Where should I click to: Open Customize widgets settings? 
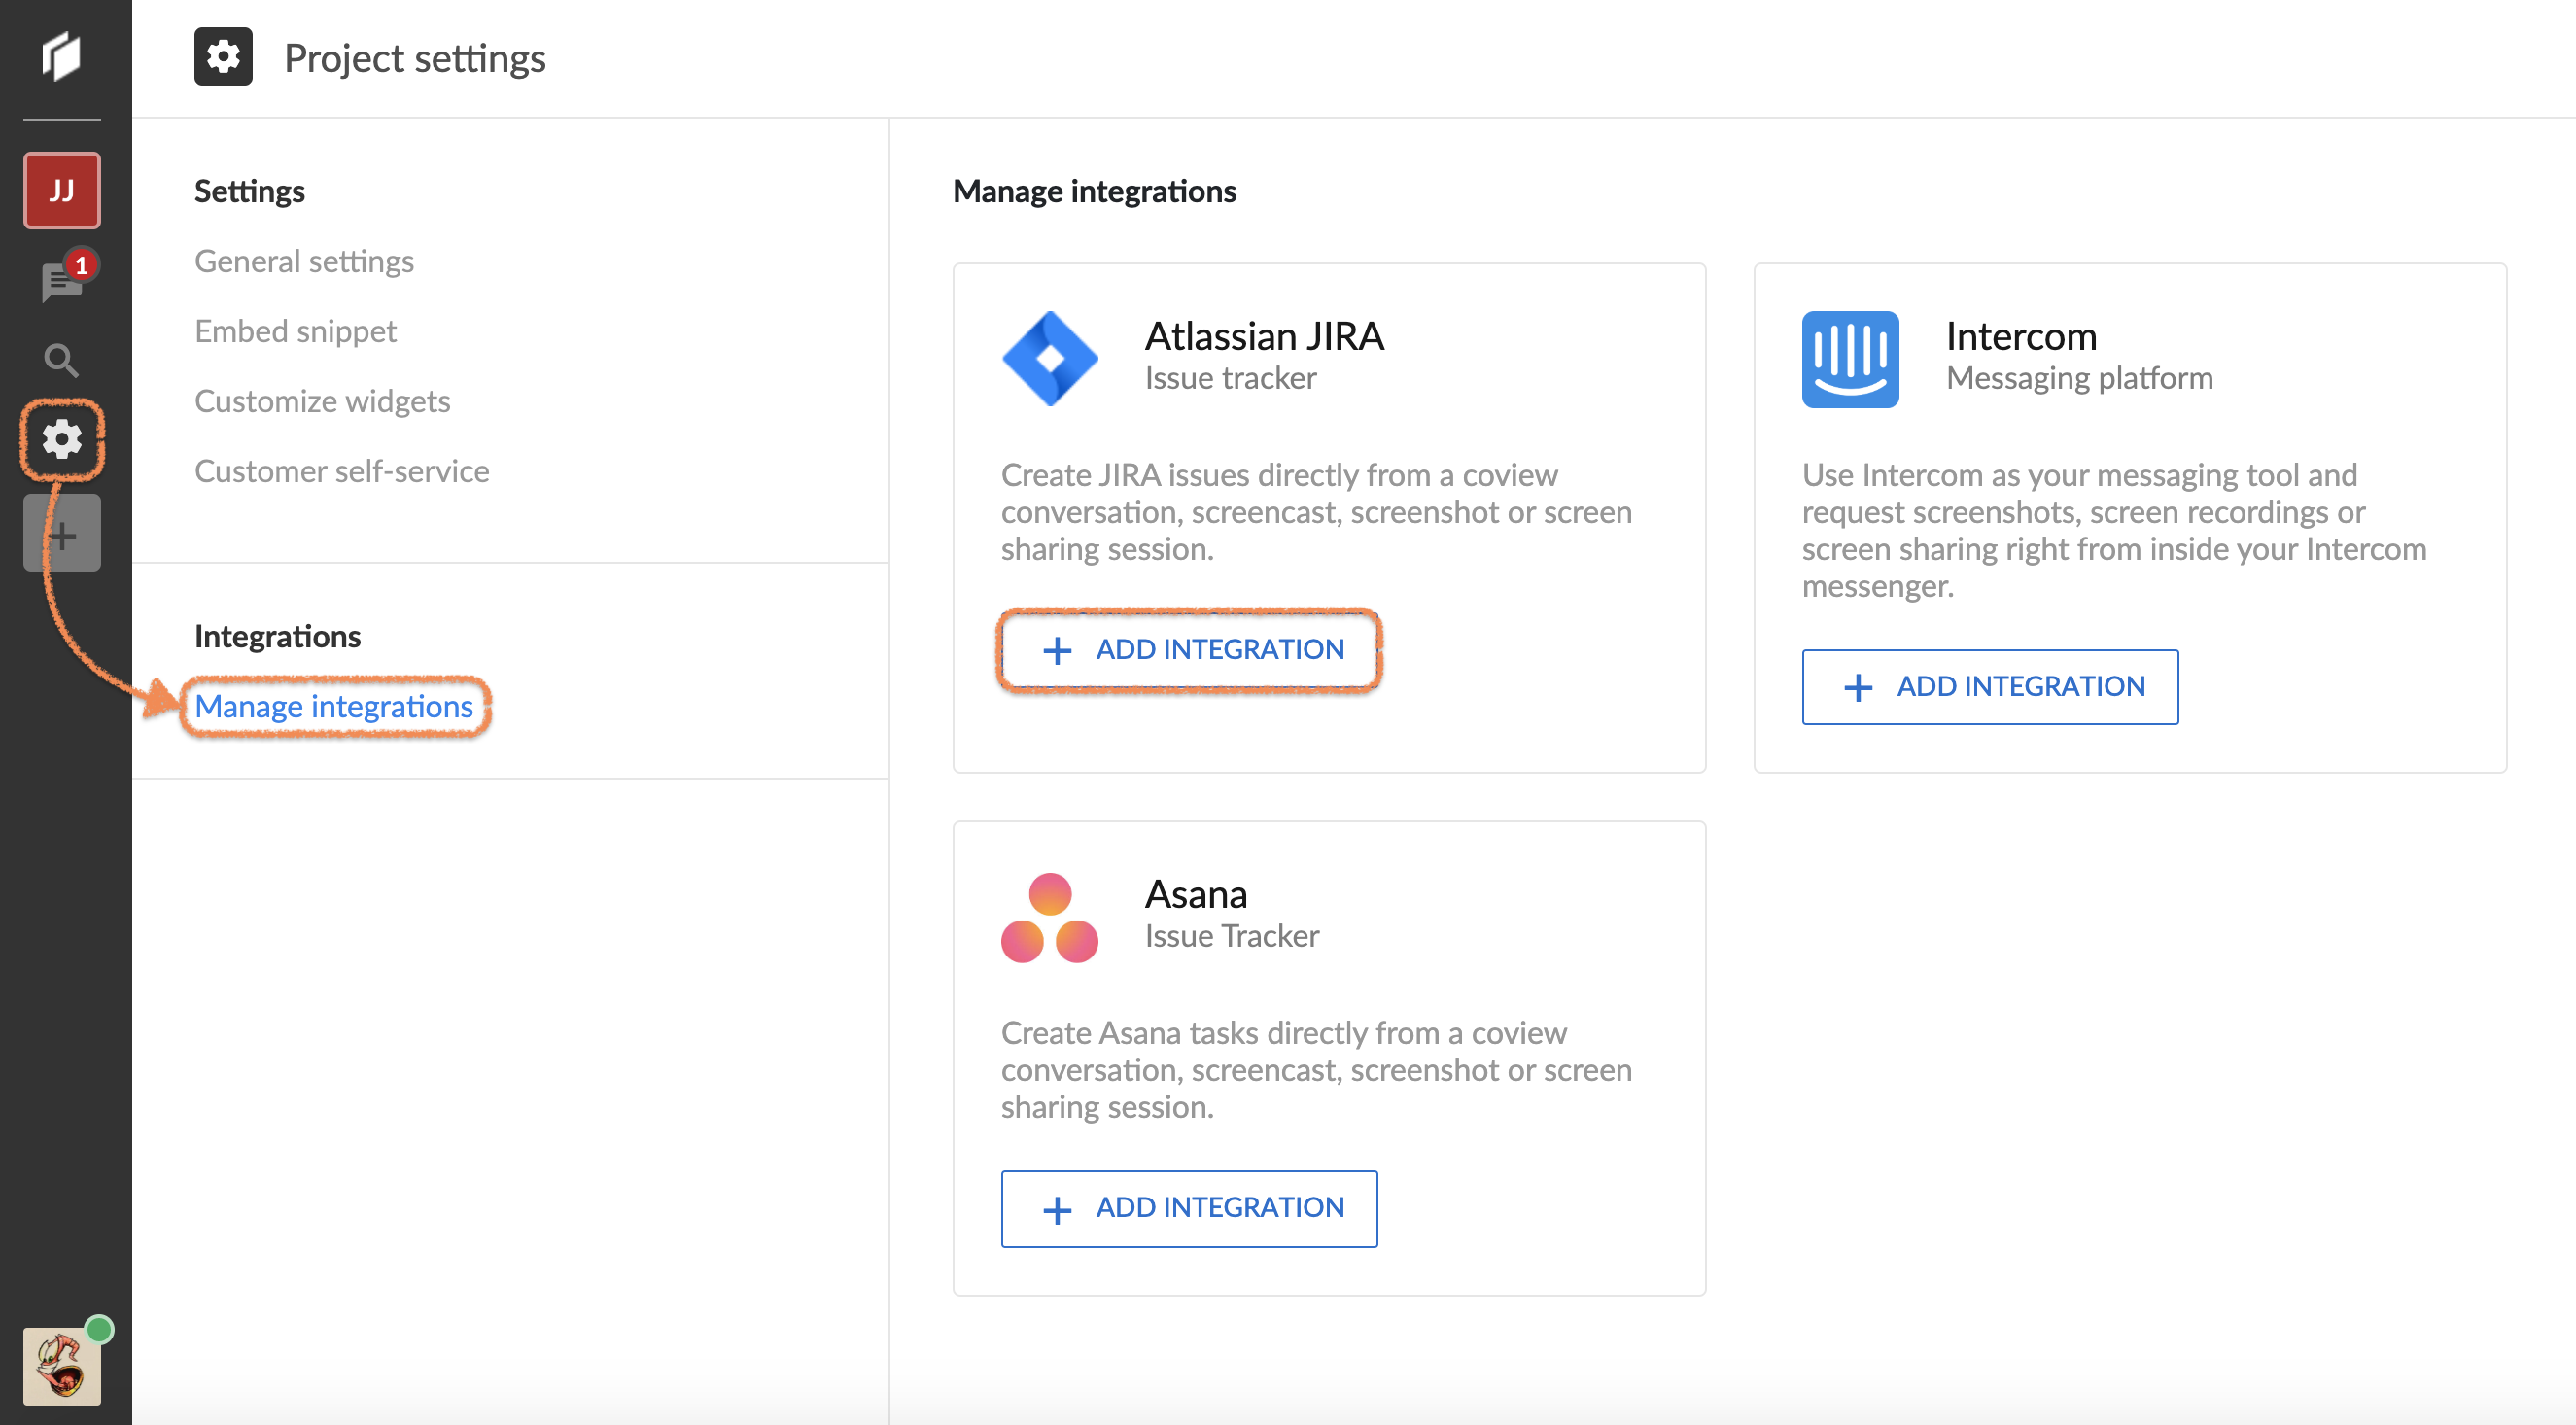[322, 401]
